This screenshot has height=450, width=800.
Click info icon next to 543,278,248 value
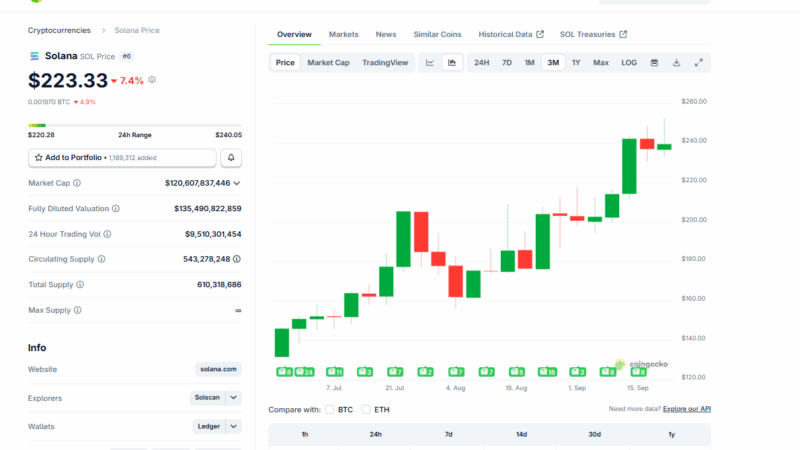coord(237,259)
